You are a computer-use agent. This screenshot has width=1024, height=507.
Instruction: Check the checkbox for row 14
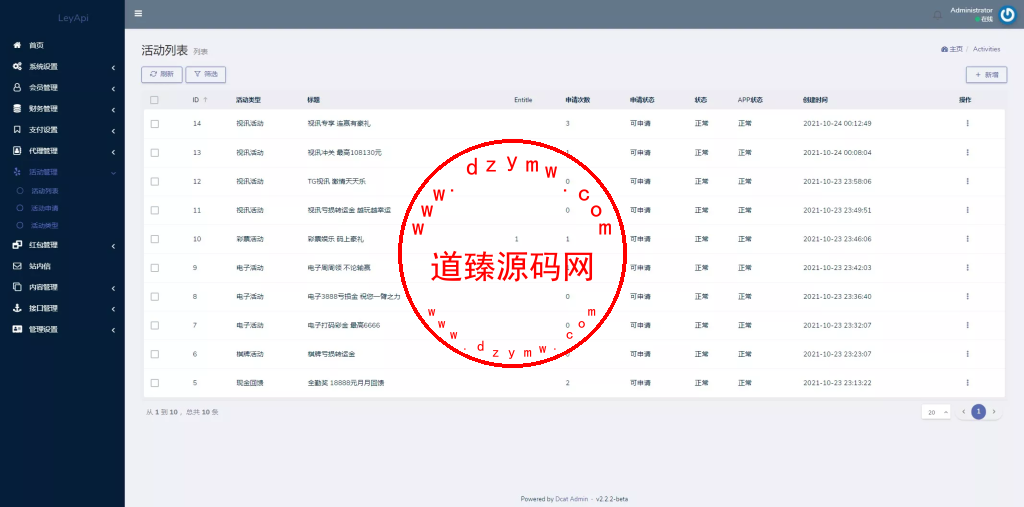tap(155, 123)
